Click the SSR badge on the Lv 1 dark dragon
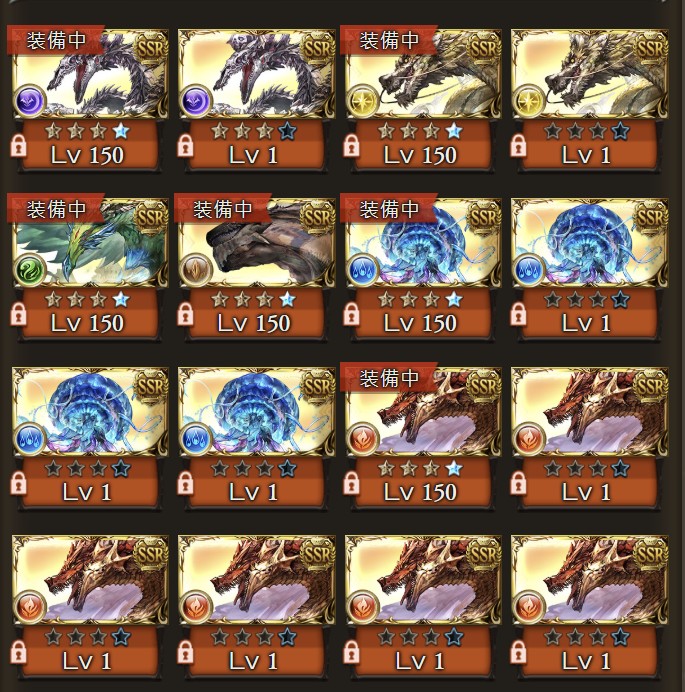The image size is (685, 692). point(318,48)
